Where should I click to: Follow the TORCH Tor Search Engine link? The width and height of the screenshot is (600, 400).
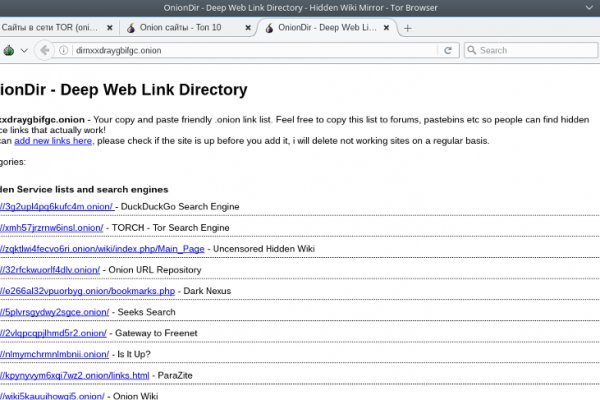pyautogui.click(x=55, y=227)
